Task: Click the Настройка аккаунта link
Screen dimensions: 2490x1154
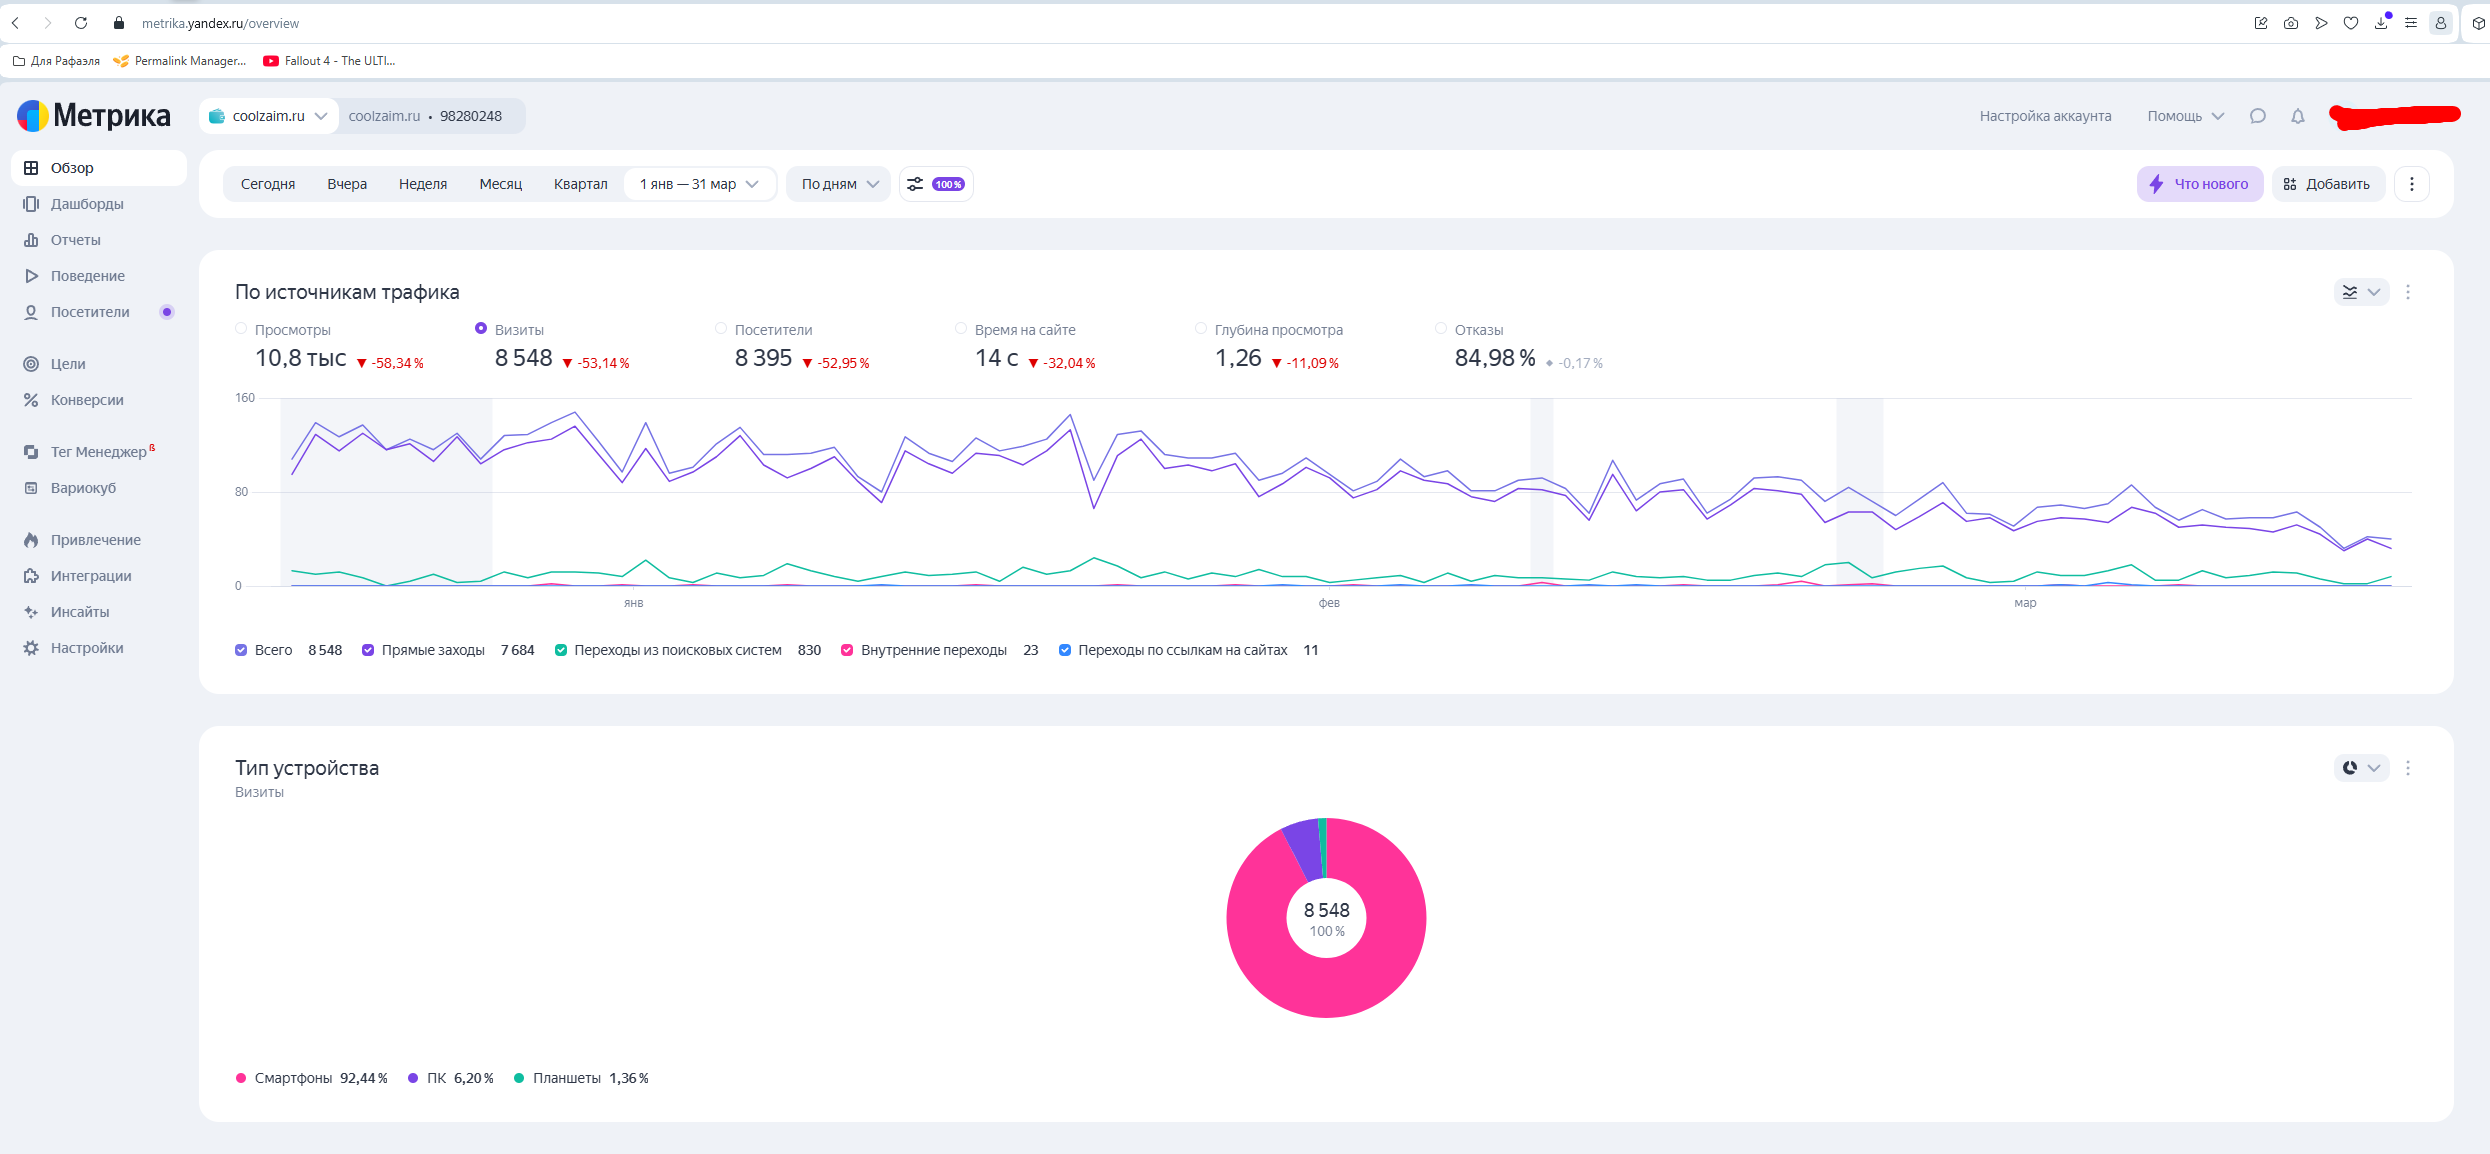Action: pyautogui.click(x=2045, y=116)
